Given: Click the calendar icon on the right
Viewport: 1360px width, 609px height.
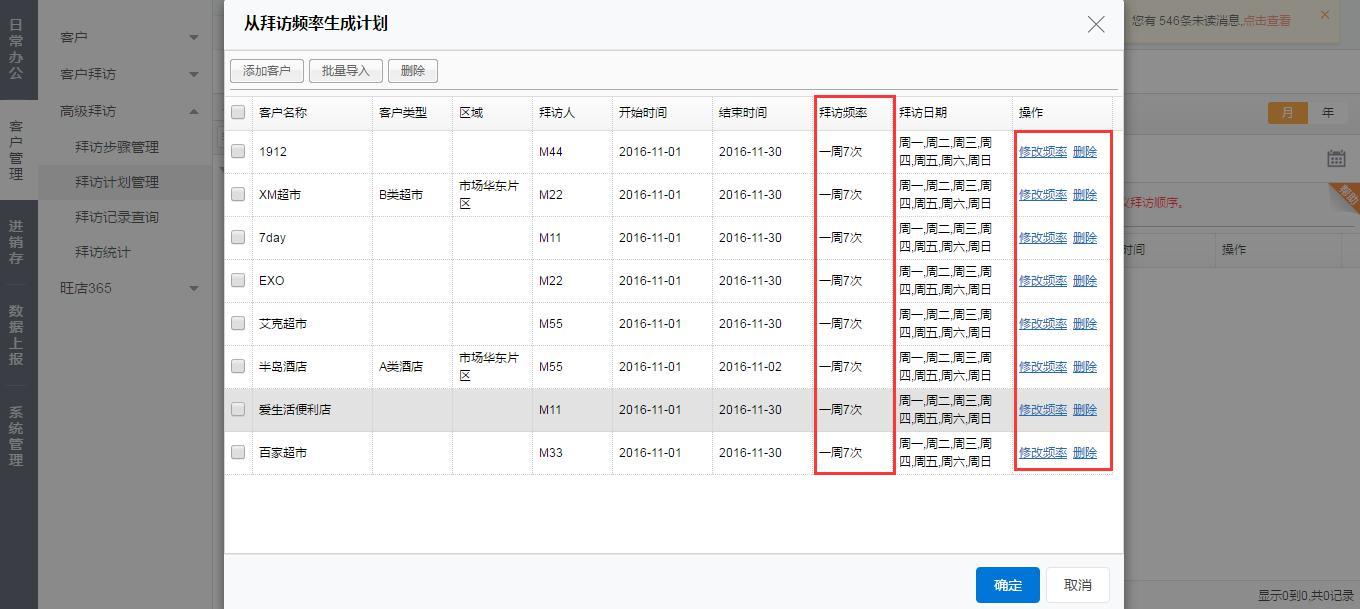Looking at the screenshot, I should pos(1336,158).
